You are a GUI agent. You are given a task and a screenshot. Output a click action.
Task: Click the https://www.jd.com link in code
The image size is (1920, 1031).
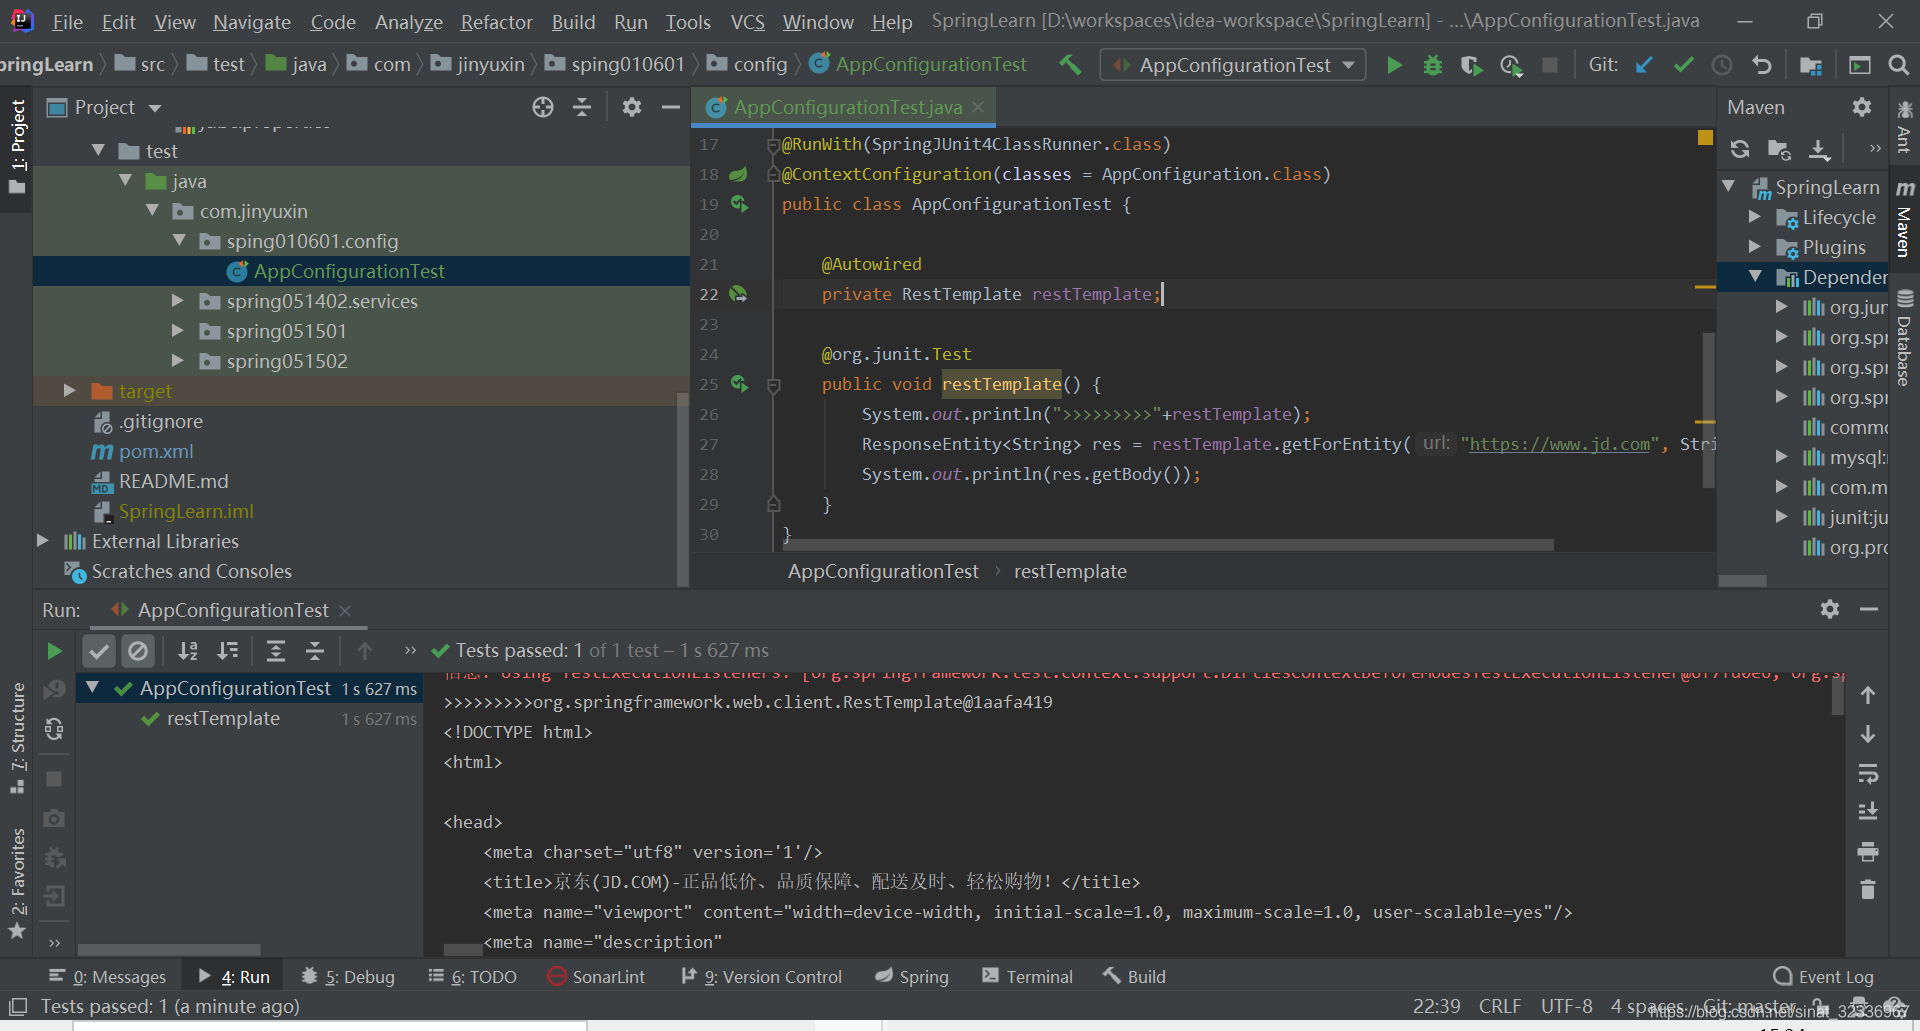click(1559, 444)
